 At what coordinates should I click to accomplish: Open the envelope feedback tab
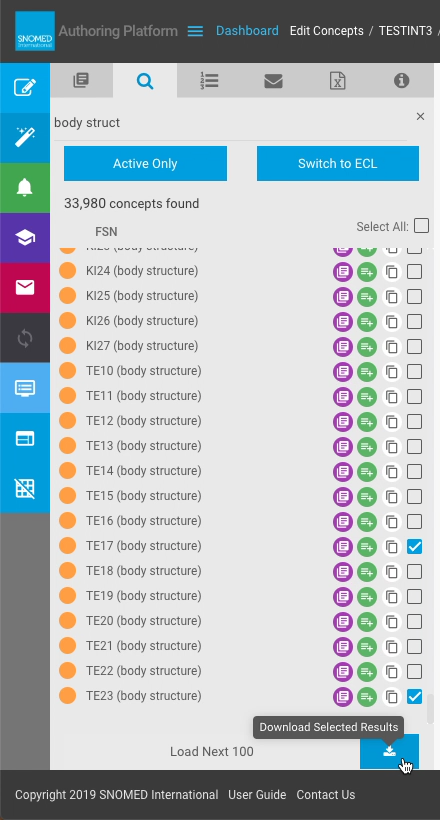tap(273, 81)
